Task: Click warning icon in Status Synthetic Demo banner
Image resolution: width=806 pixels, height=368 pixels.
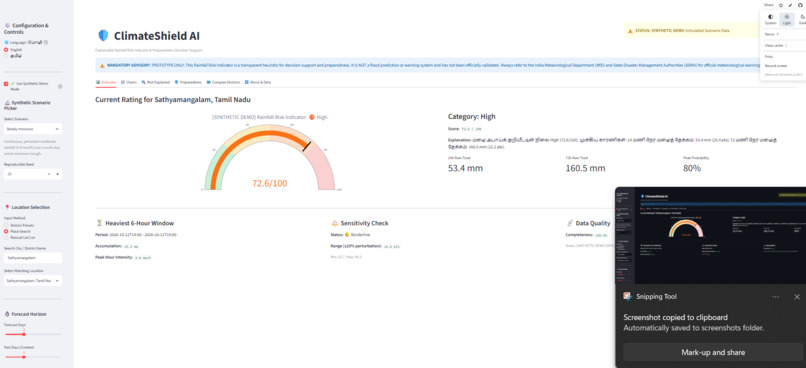Action: point(630,31)
